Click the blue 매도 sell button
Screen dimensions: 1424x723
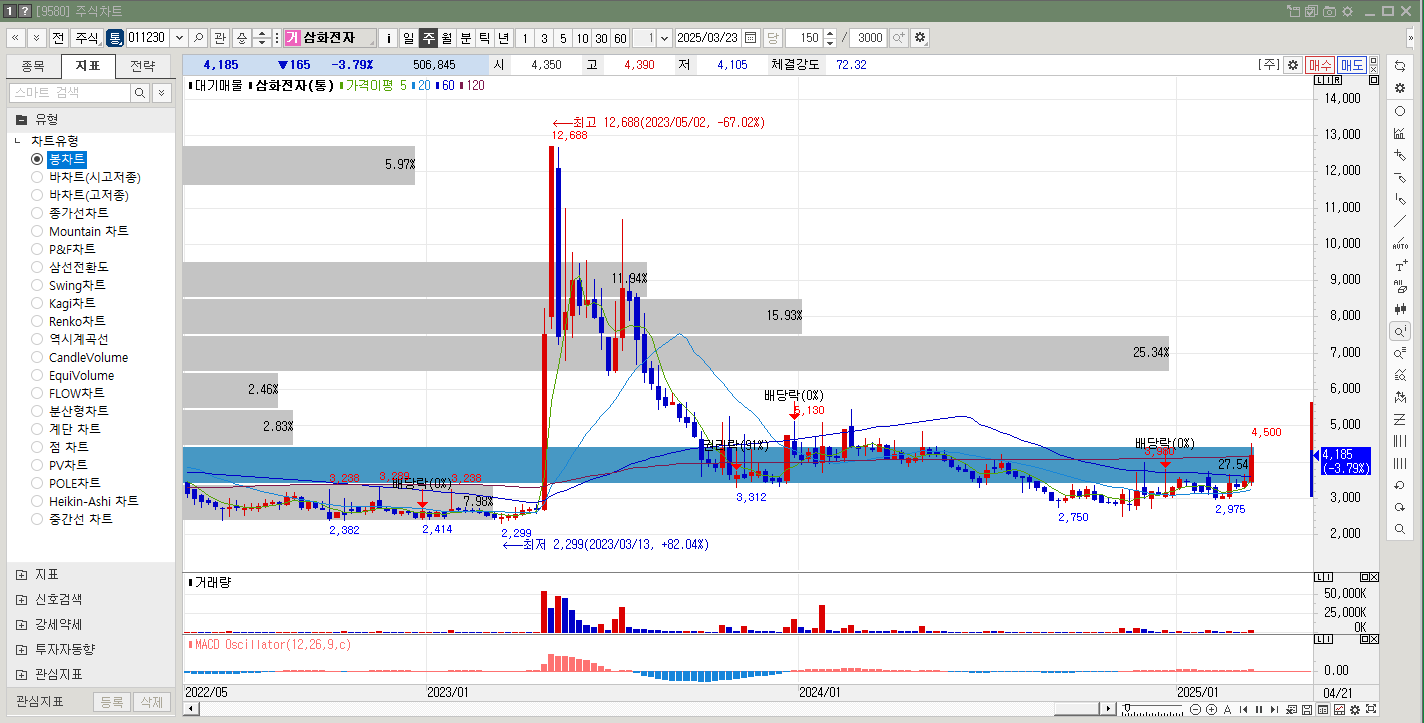1352,64
